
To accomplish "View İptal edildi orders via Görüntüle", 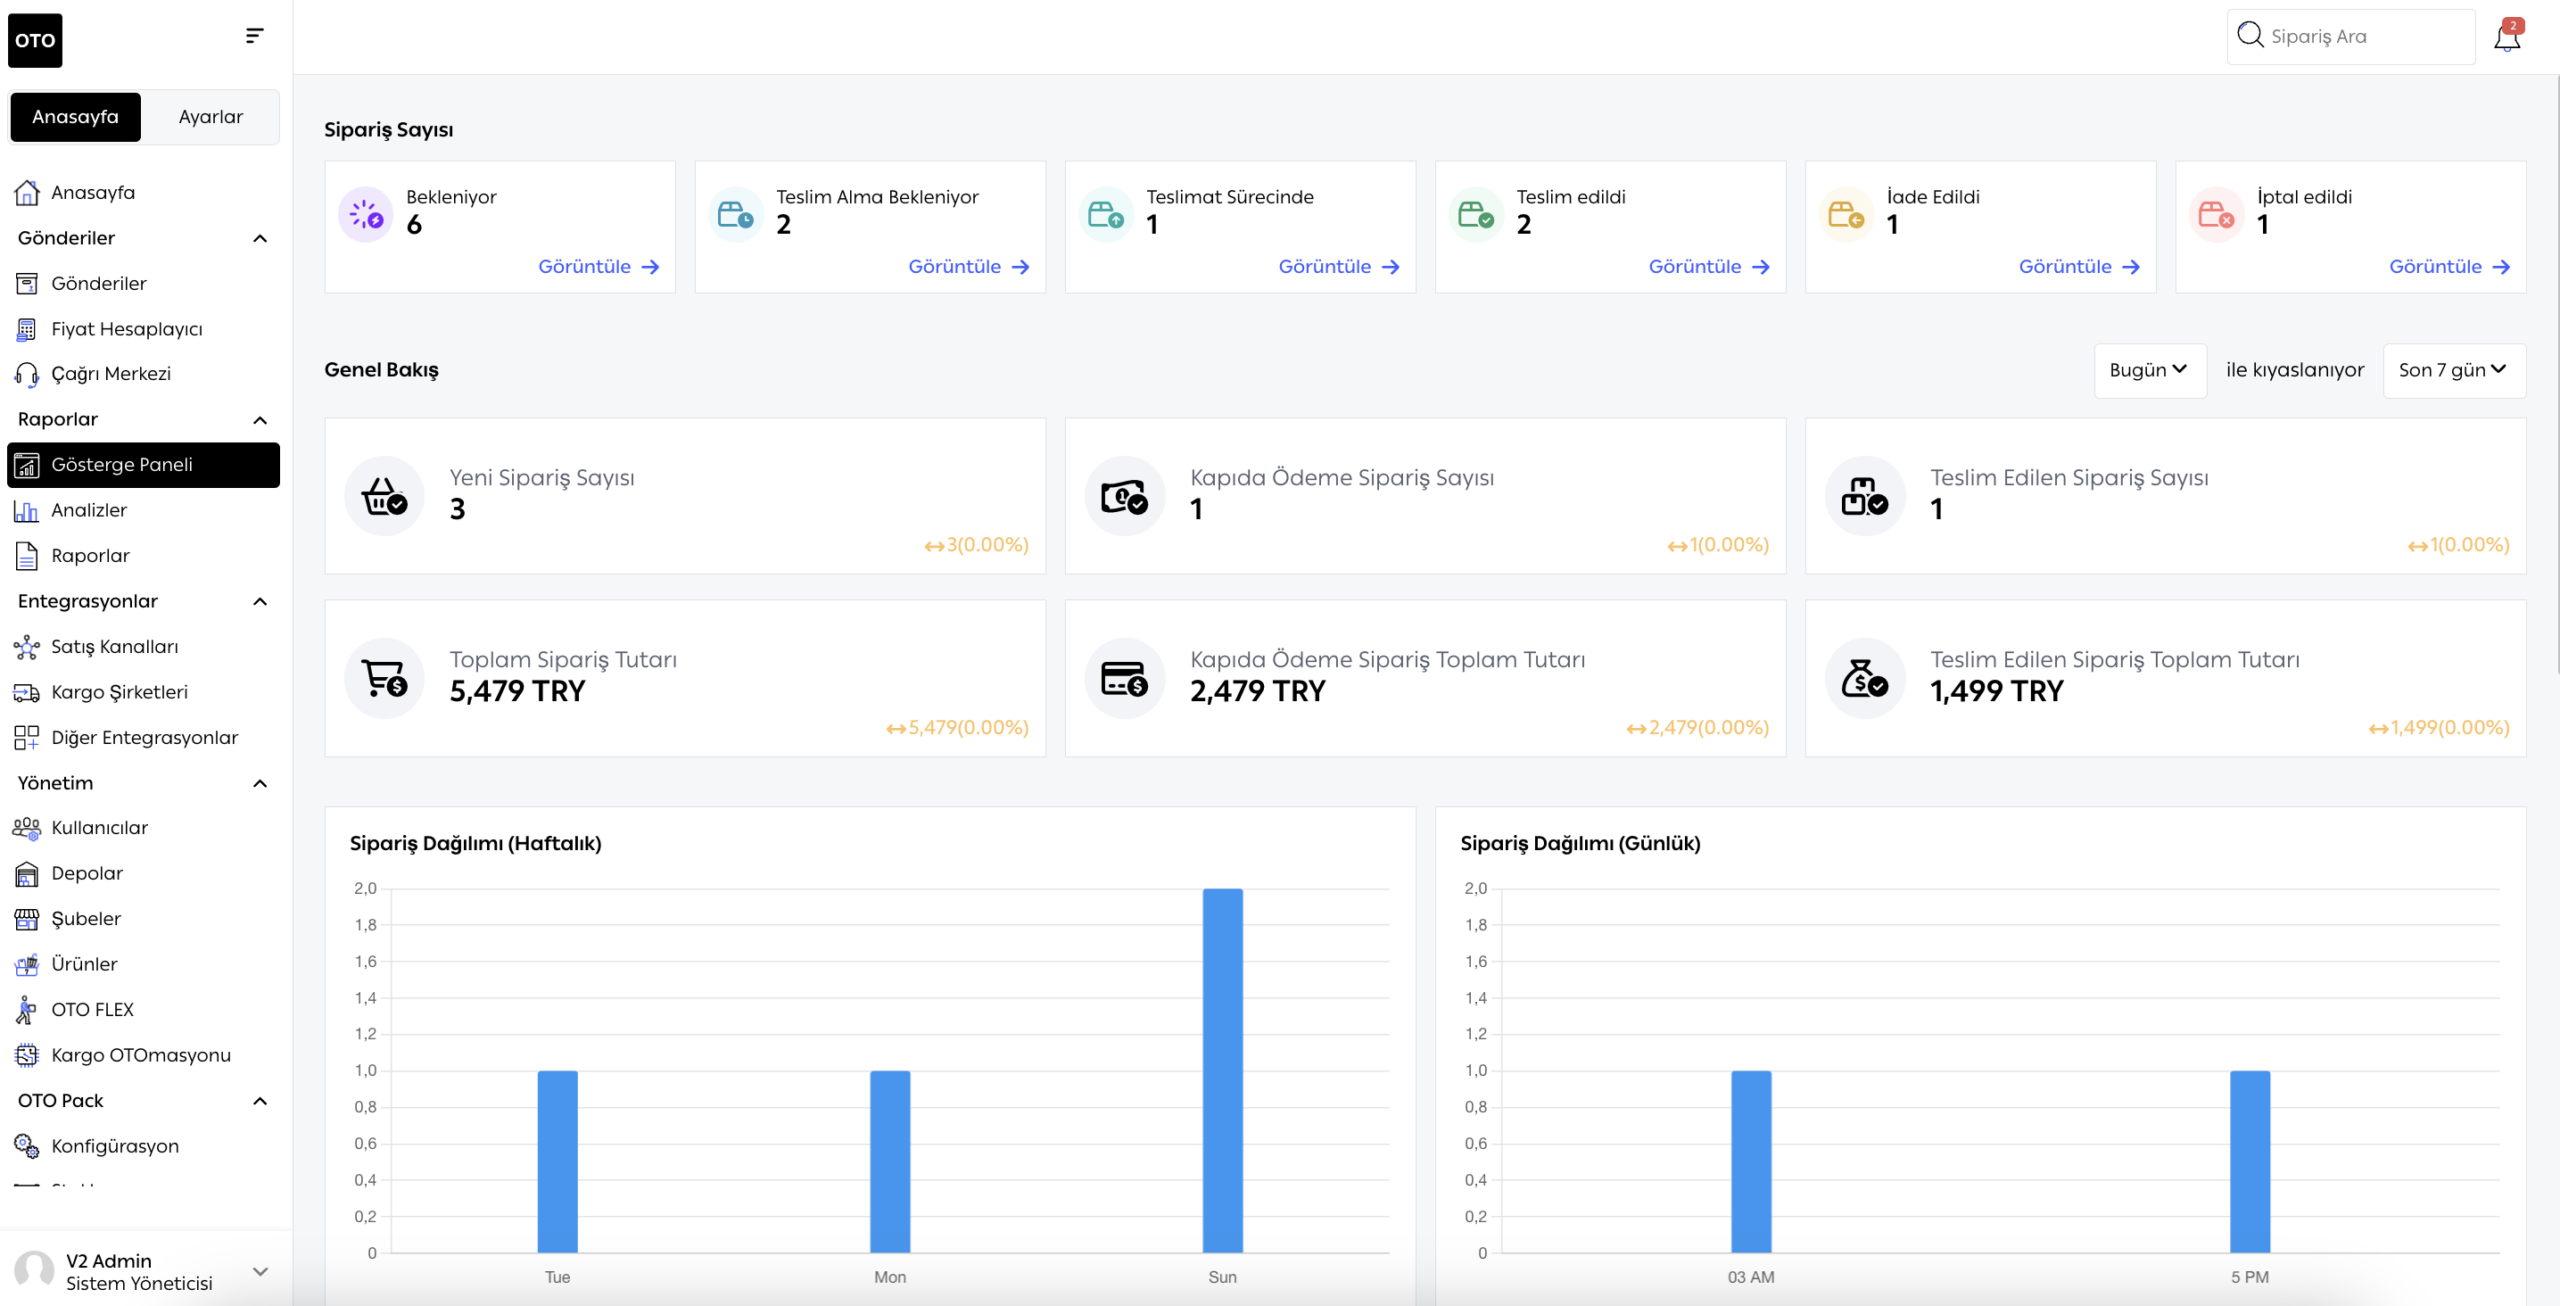I will point(2449,267).
